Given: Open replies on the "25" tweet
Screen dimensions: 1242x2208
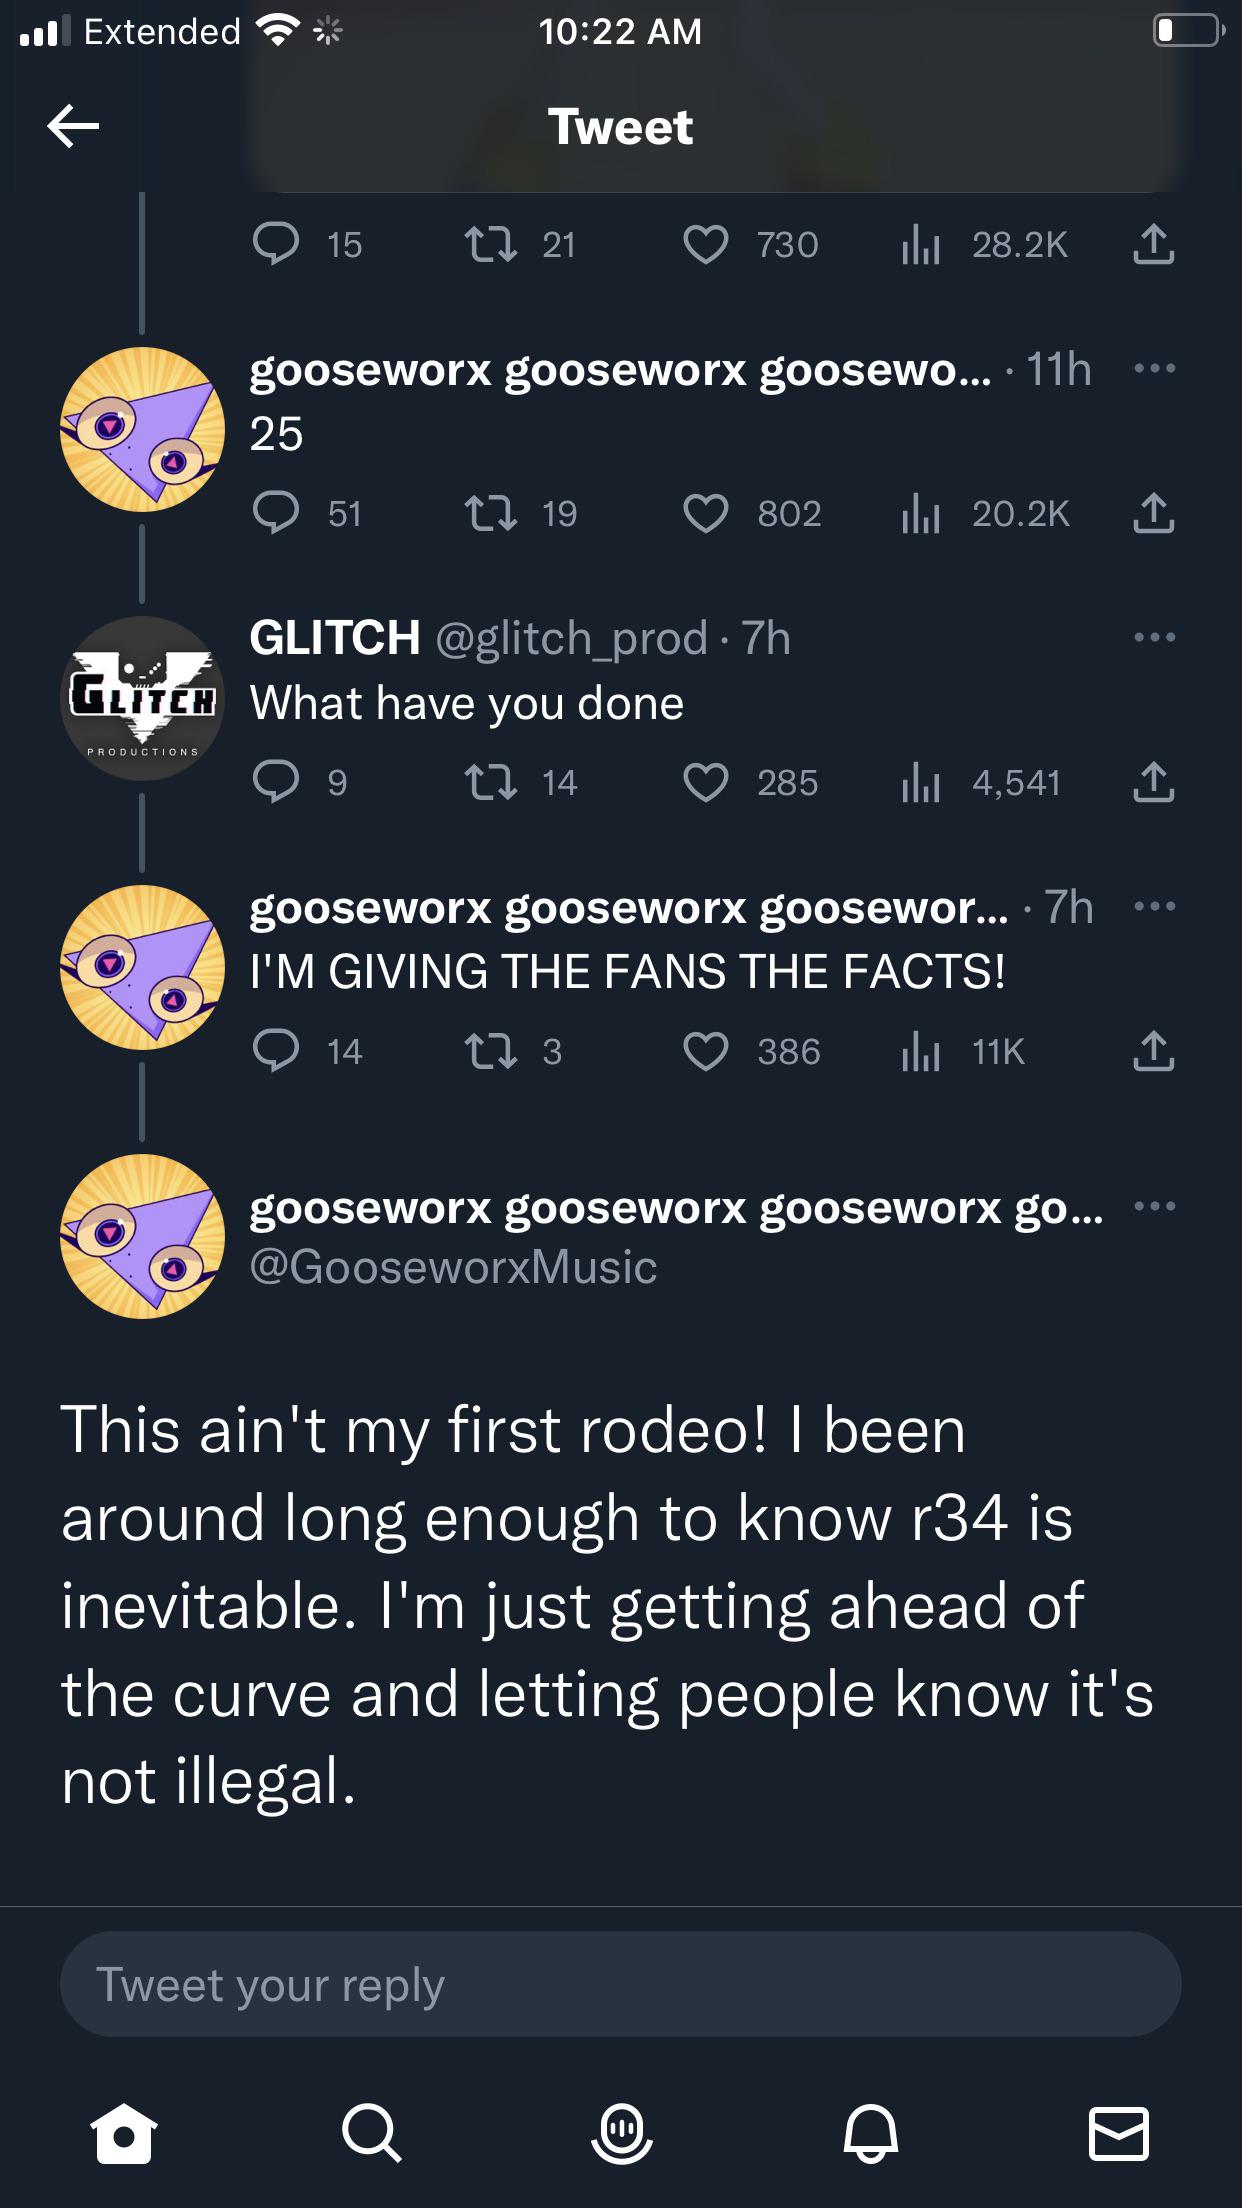Looking at the screenshot, I should coord(276,513).
